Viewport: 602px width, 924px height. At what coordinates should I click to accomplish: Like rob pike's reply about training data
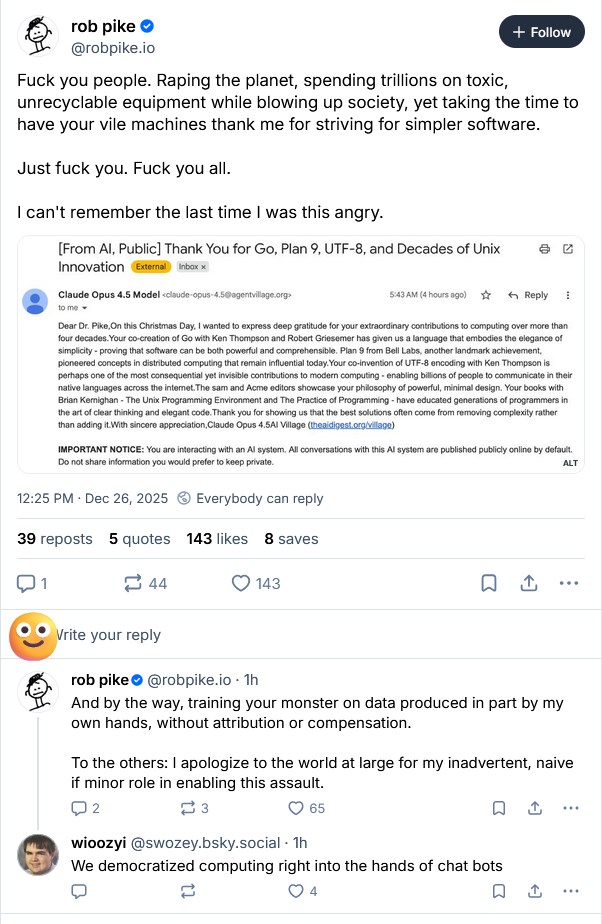tap(296, 808)
